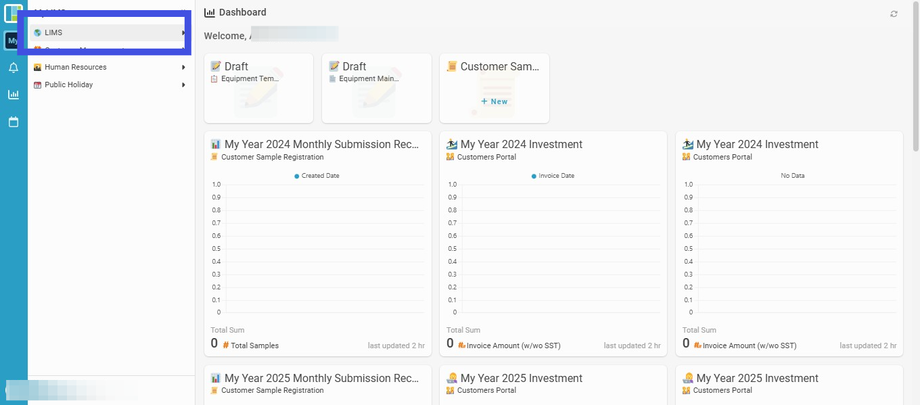Expand the LIMS submenu arrow
This screenshot has height=405, width=920.
coord(184,33)
